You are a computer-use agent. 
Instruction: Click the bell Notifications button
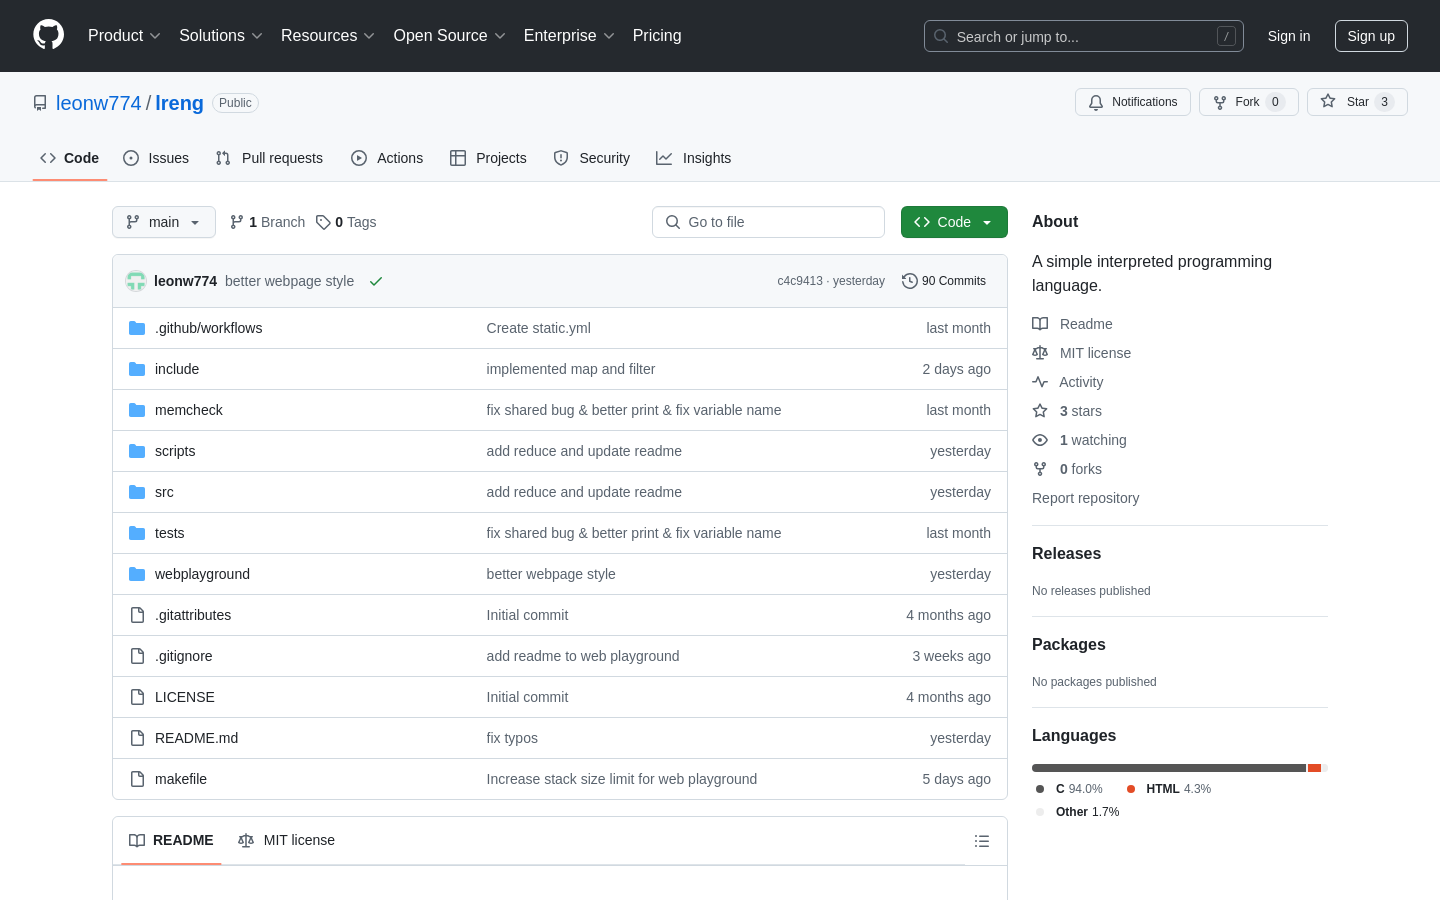coord(1133,102)
